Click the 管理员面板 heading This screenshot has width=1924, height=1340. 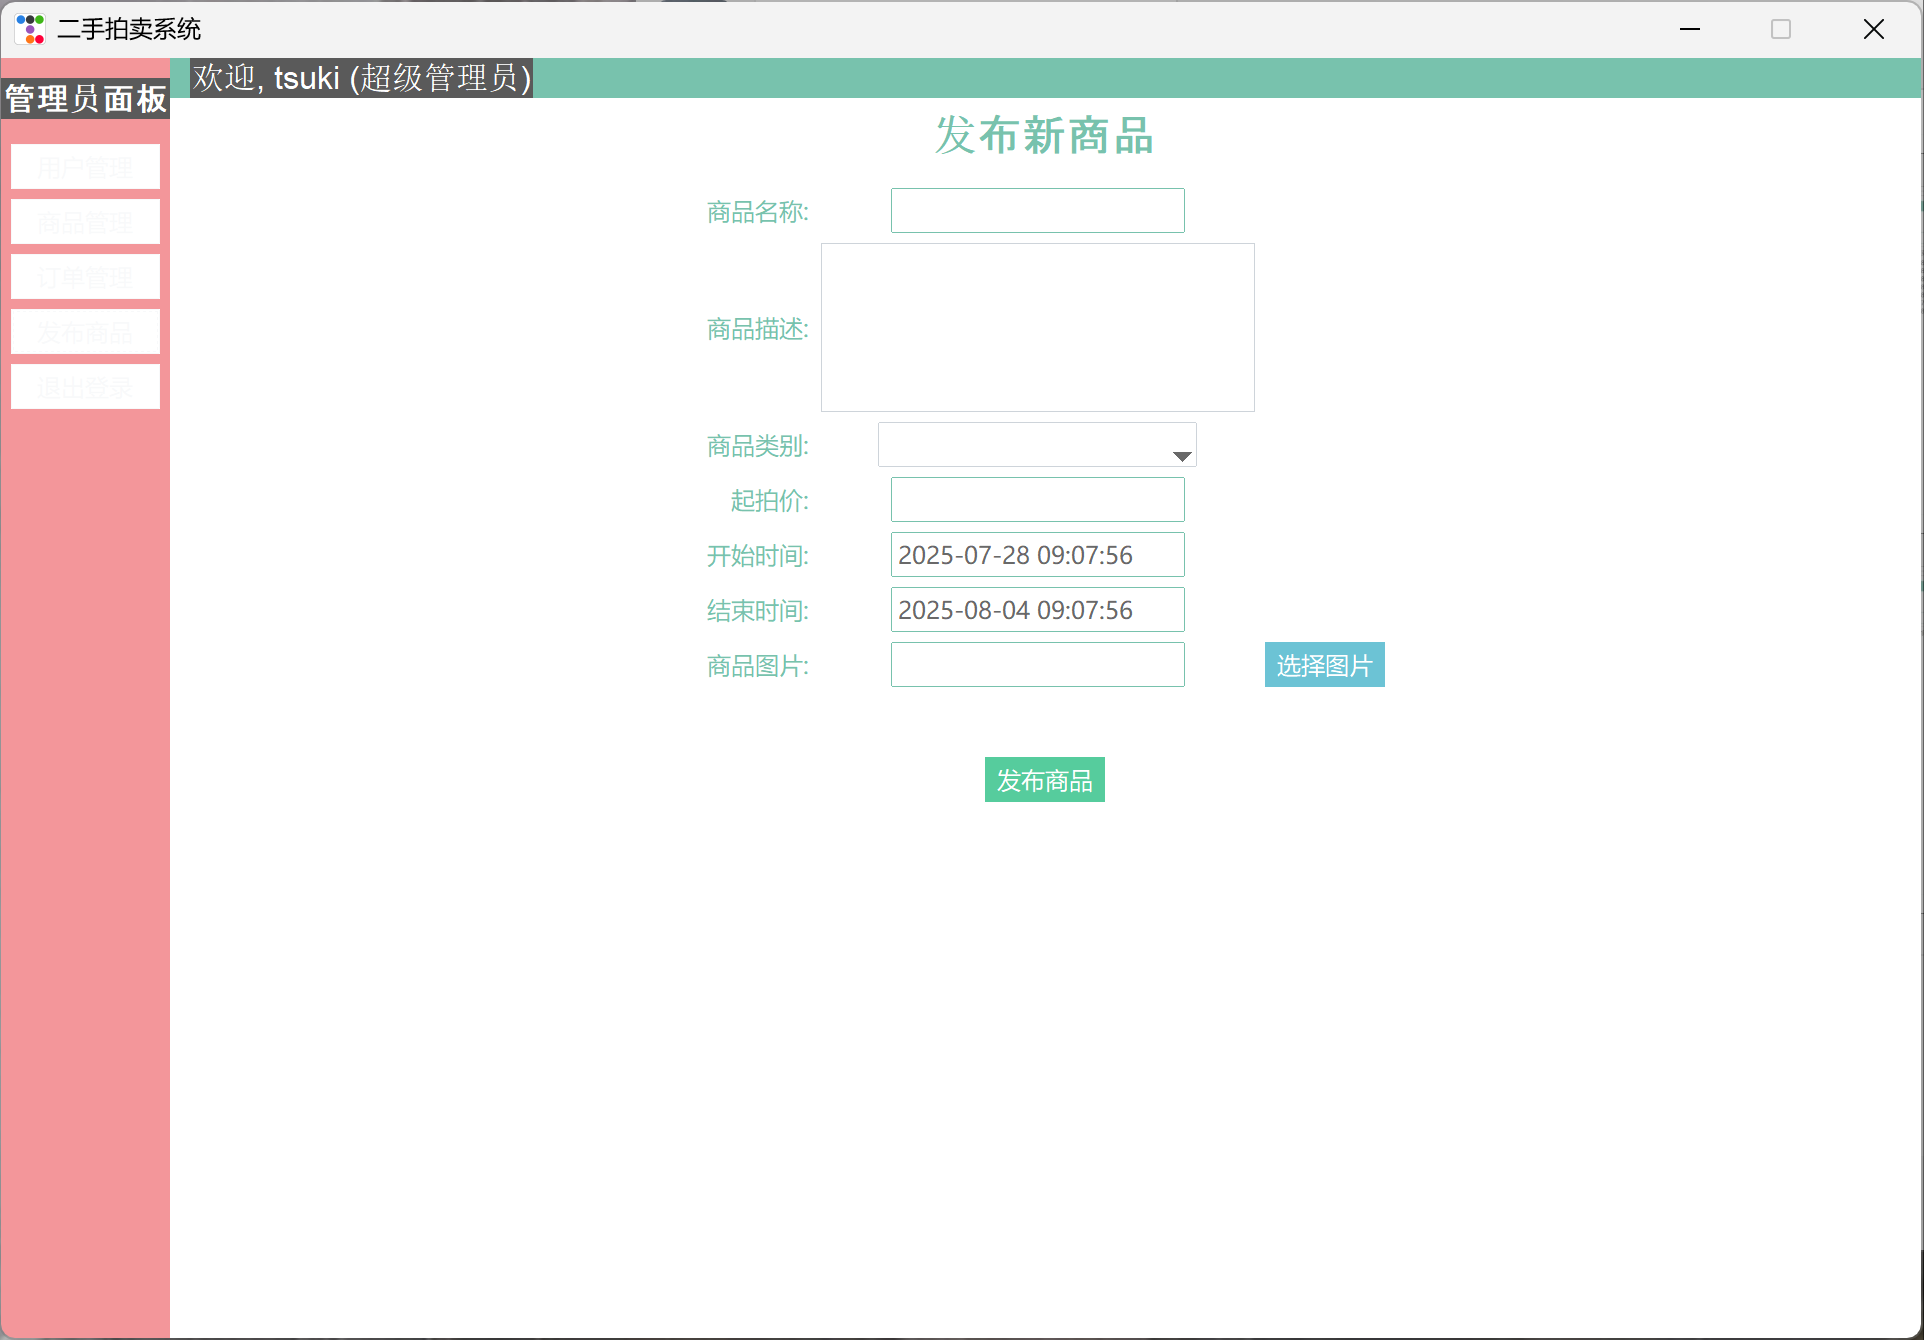[85, 99]
